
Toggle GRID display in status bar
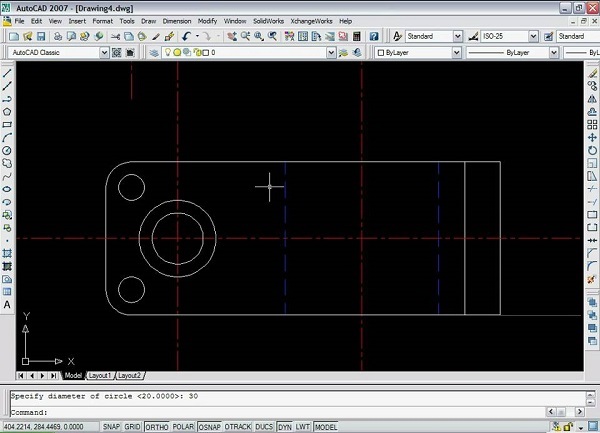click(x=132, y=426)
